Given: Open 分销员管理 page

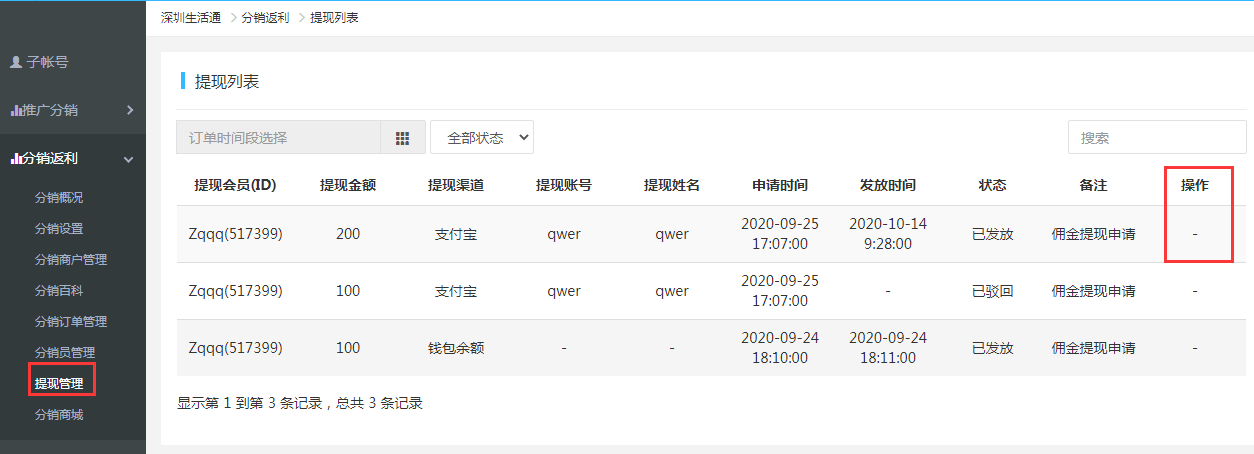Looking at the screenshot, I should [x=65, y=352].
